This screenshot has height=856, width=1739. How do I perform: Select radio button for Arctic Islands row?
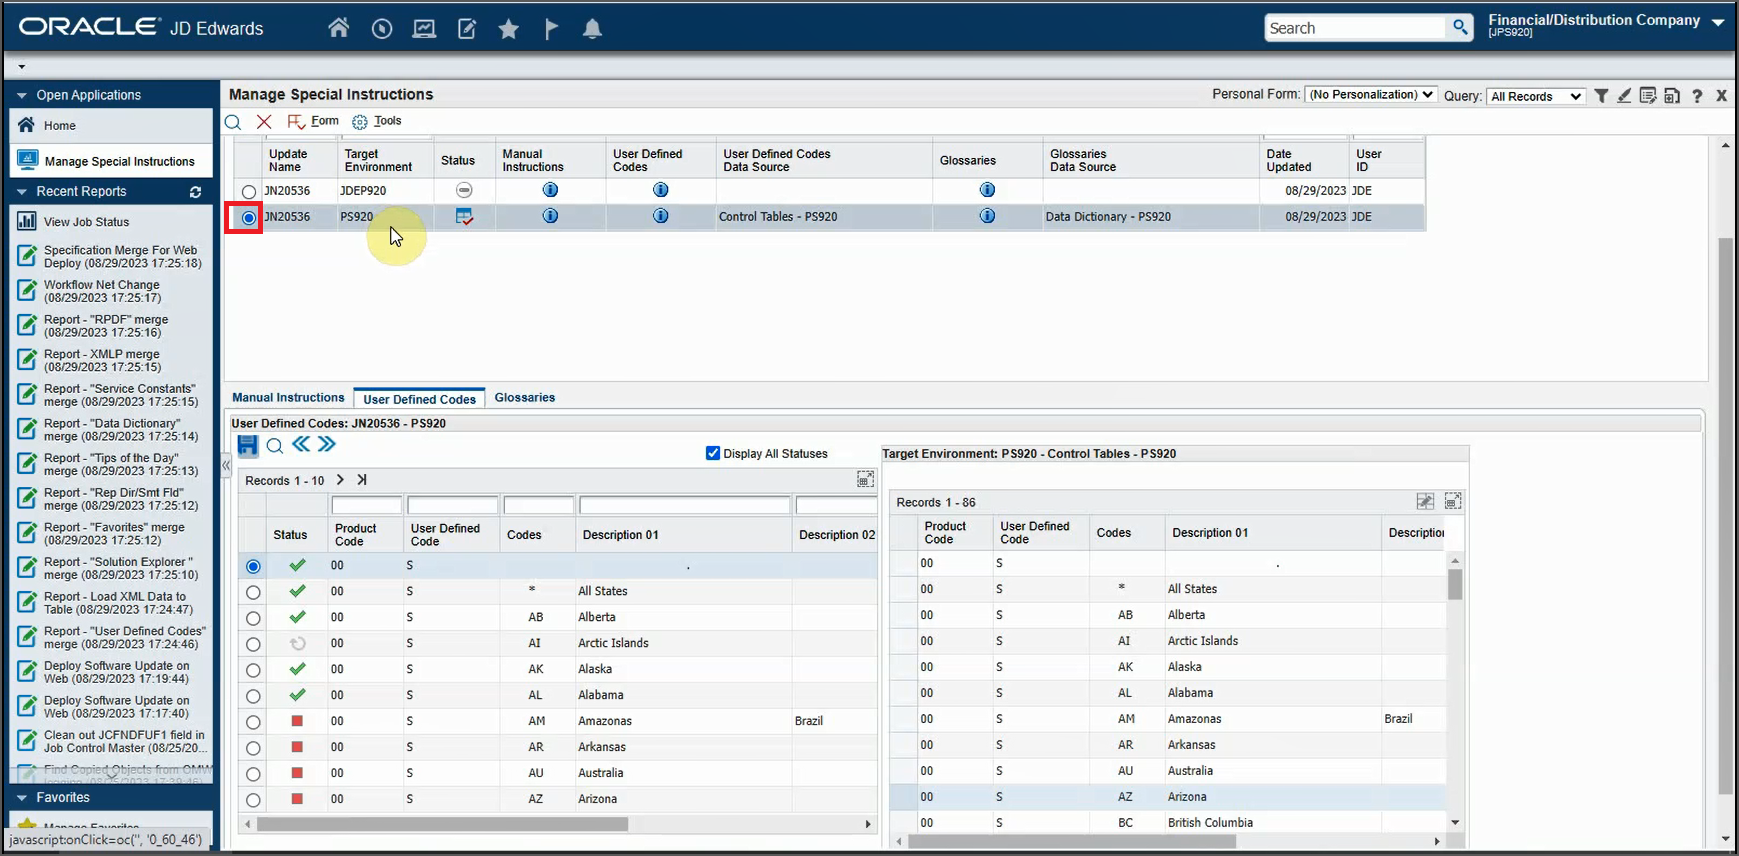click(253, 645)
